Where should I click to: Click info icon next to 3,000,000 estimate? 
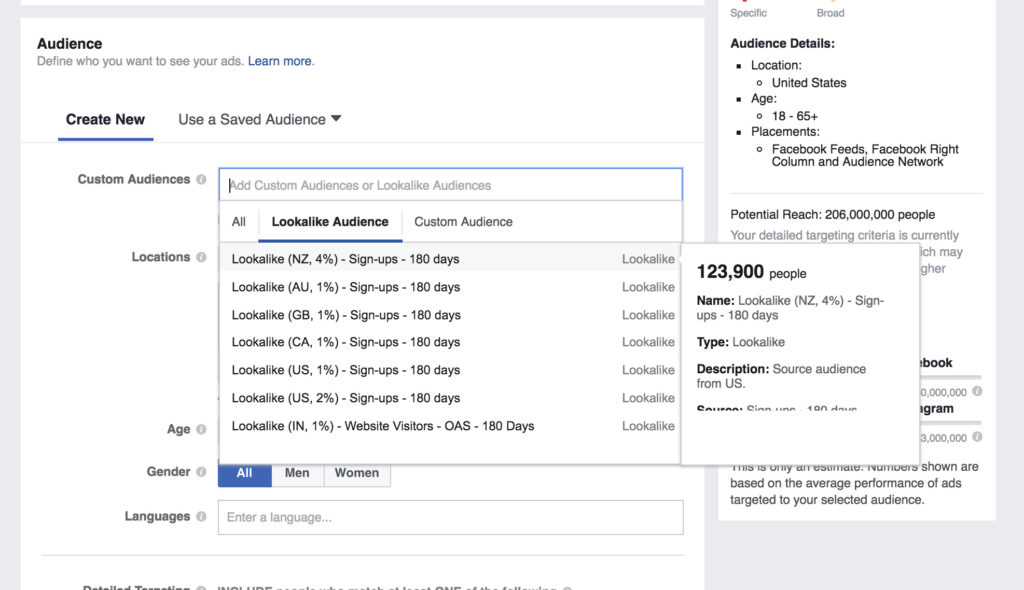pyautogui.click(x=977, y=436)
